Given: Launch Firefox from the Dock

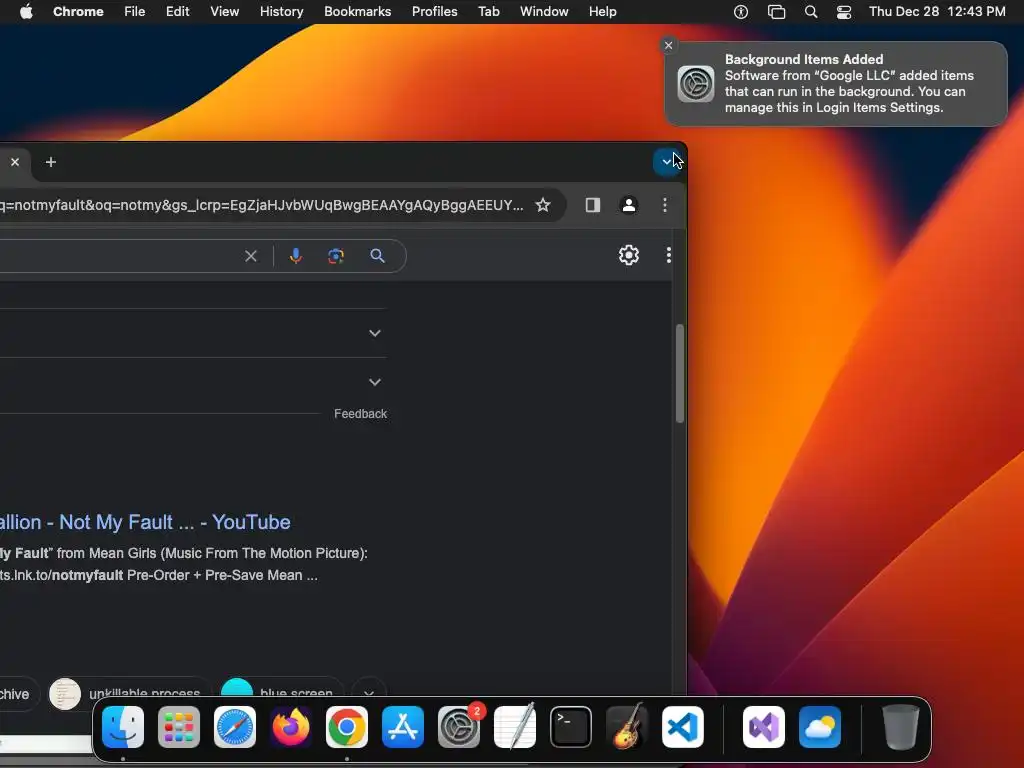Looking at the screenshot, I should [291, 727].
